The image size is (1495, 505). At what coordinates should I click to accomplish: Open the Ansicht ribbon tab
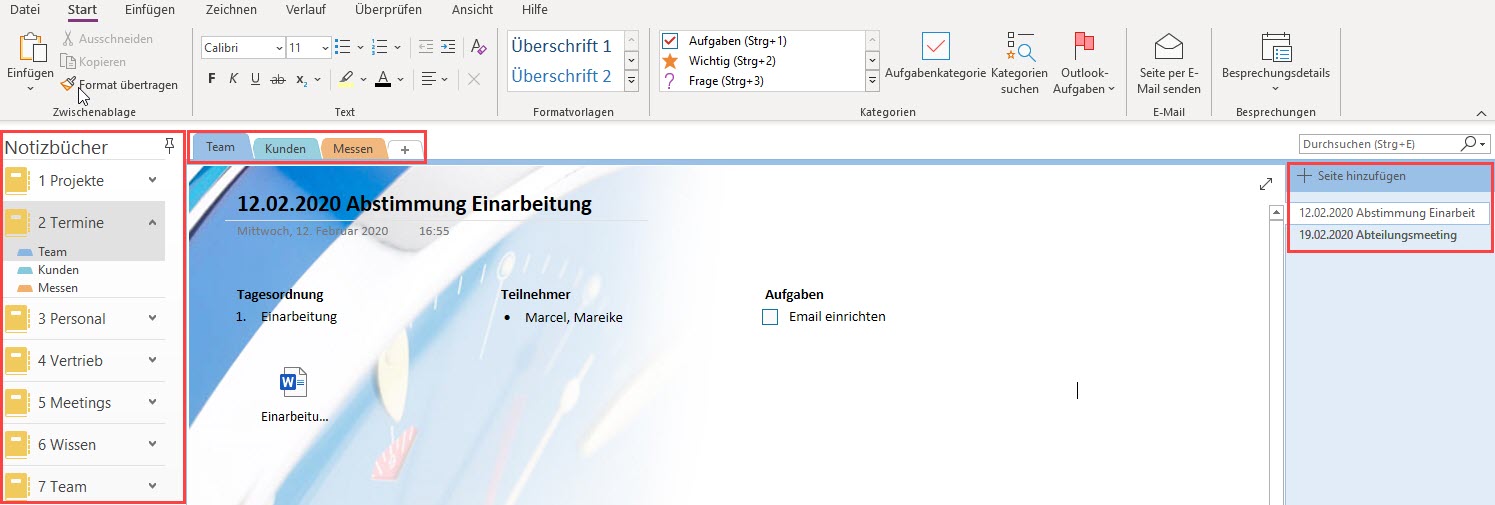(472, 10)
